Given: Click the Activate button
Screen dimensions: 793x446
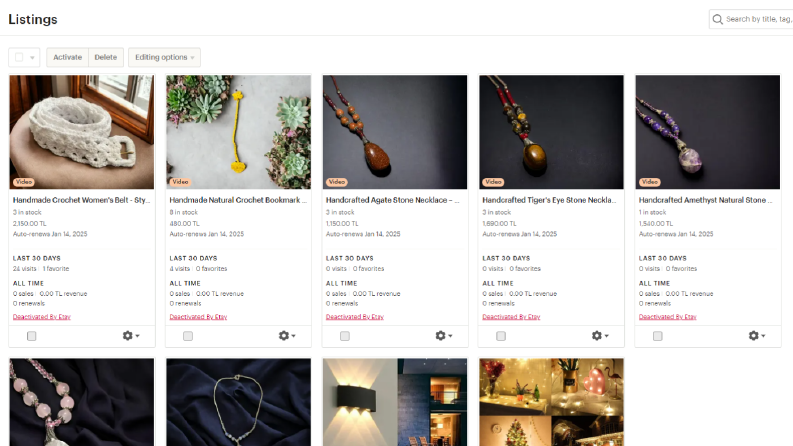Looking at the screenshot, I should [x=67, y=57].
